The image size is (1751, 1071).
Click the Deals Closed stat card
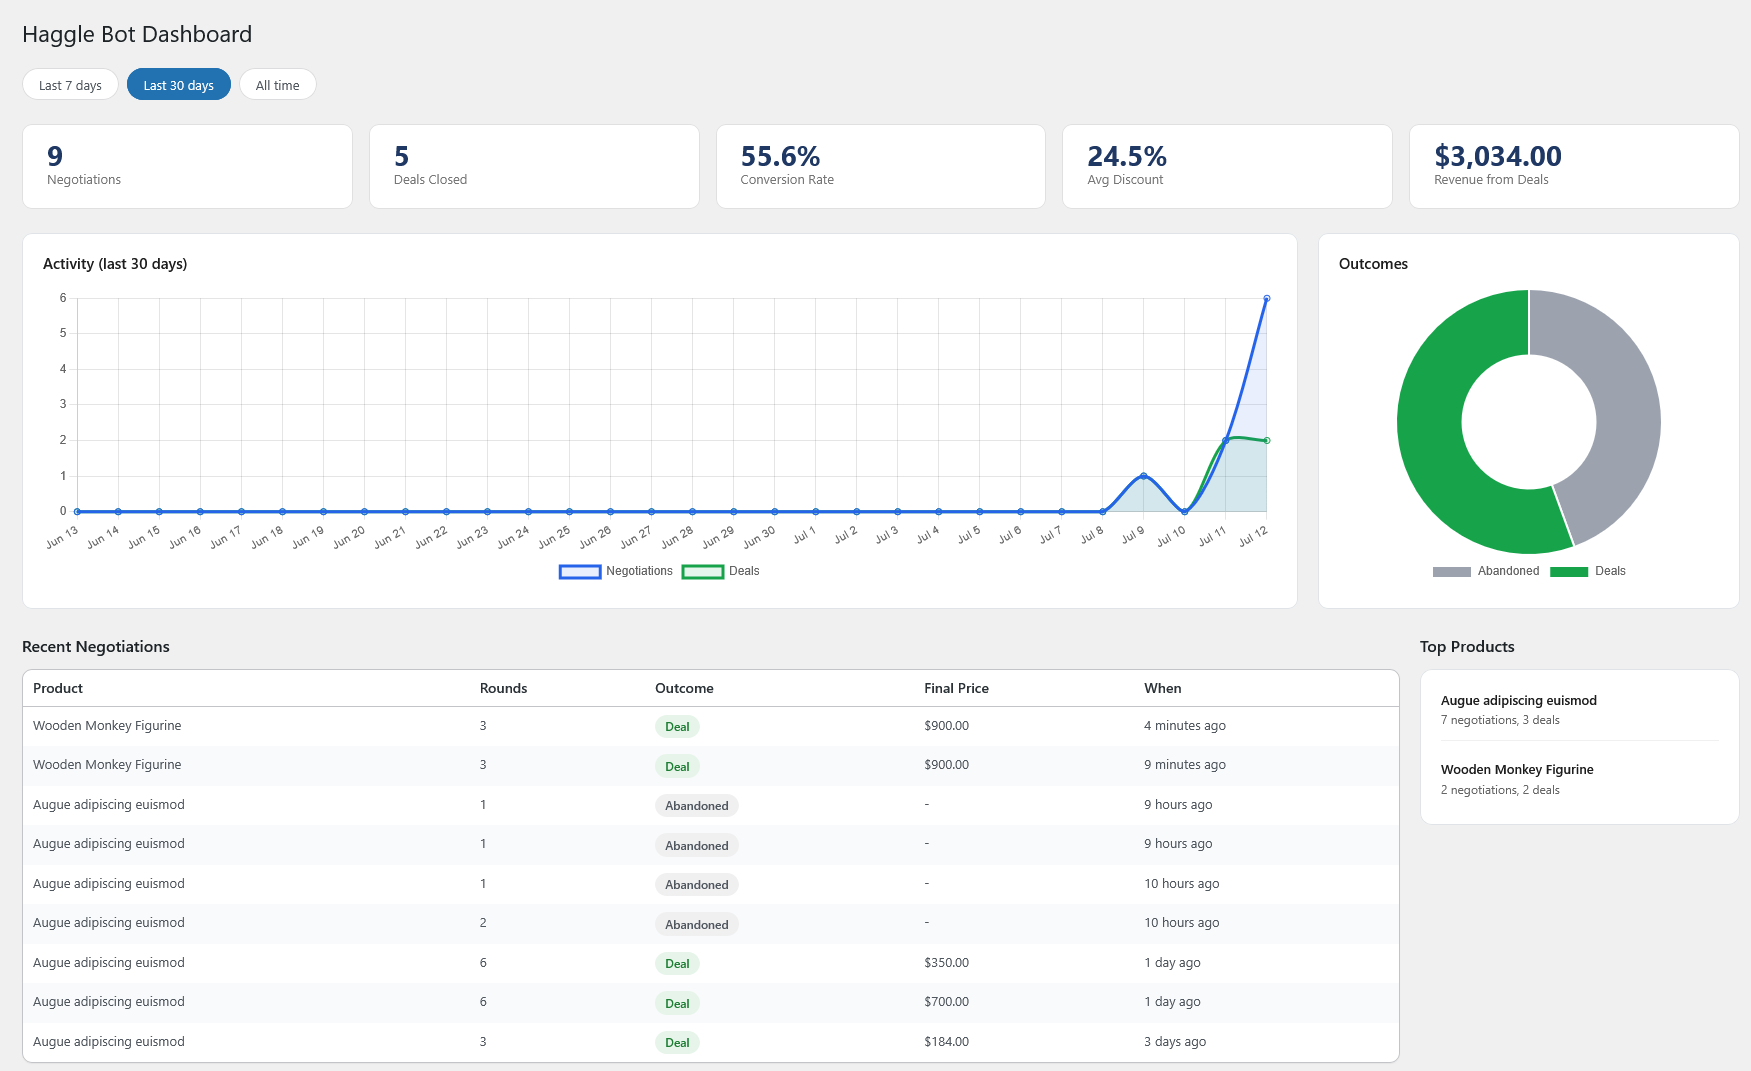point(534,166)
